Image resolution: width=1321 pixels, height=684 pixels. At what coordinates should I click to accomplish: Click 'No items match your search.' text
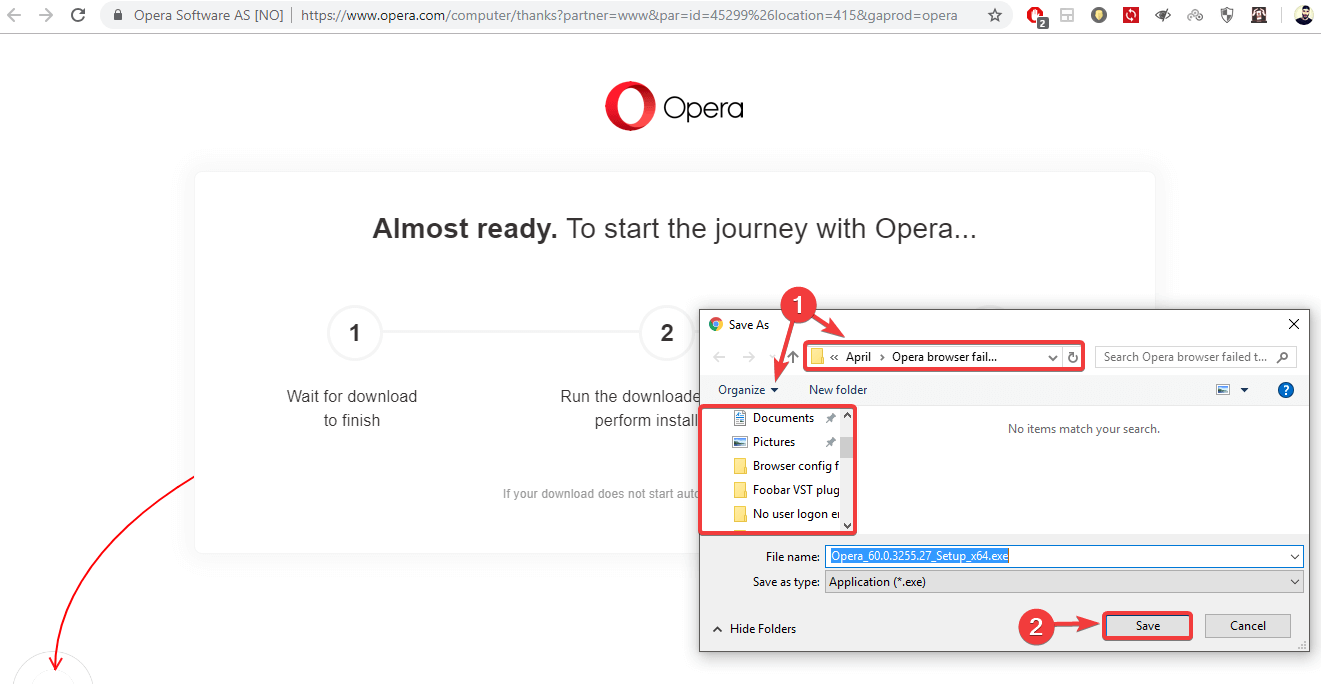coord(1084,429)
